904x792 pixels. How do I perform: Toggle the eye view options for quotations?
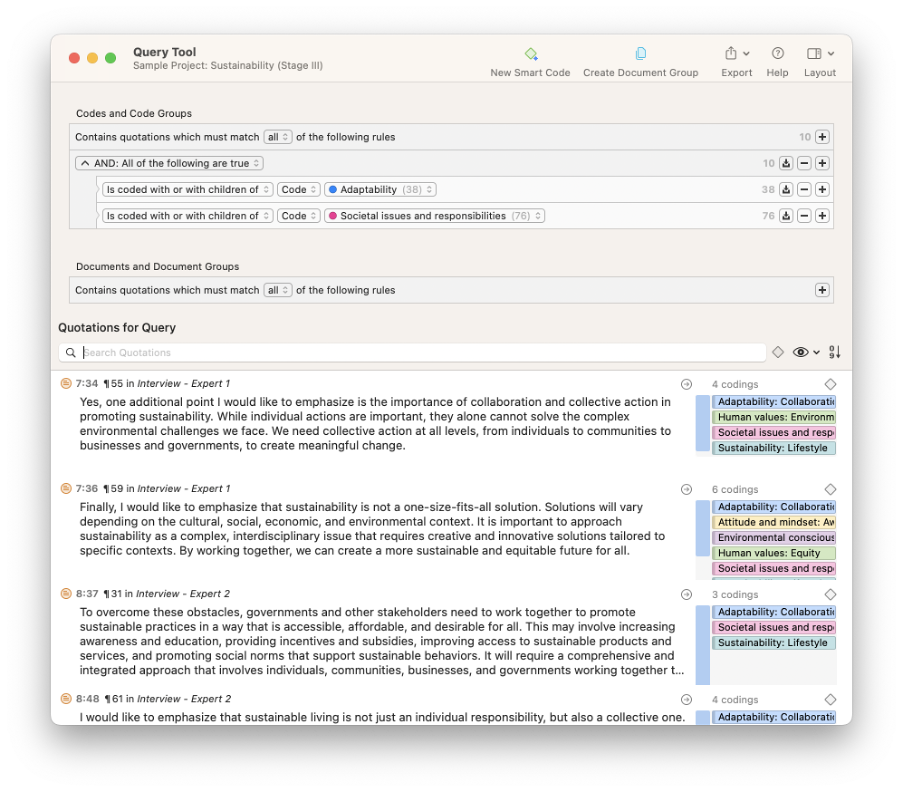805,352
